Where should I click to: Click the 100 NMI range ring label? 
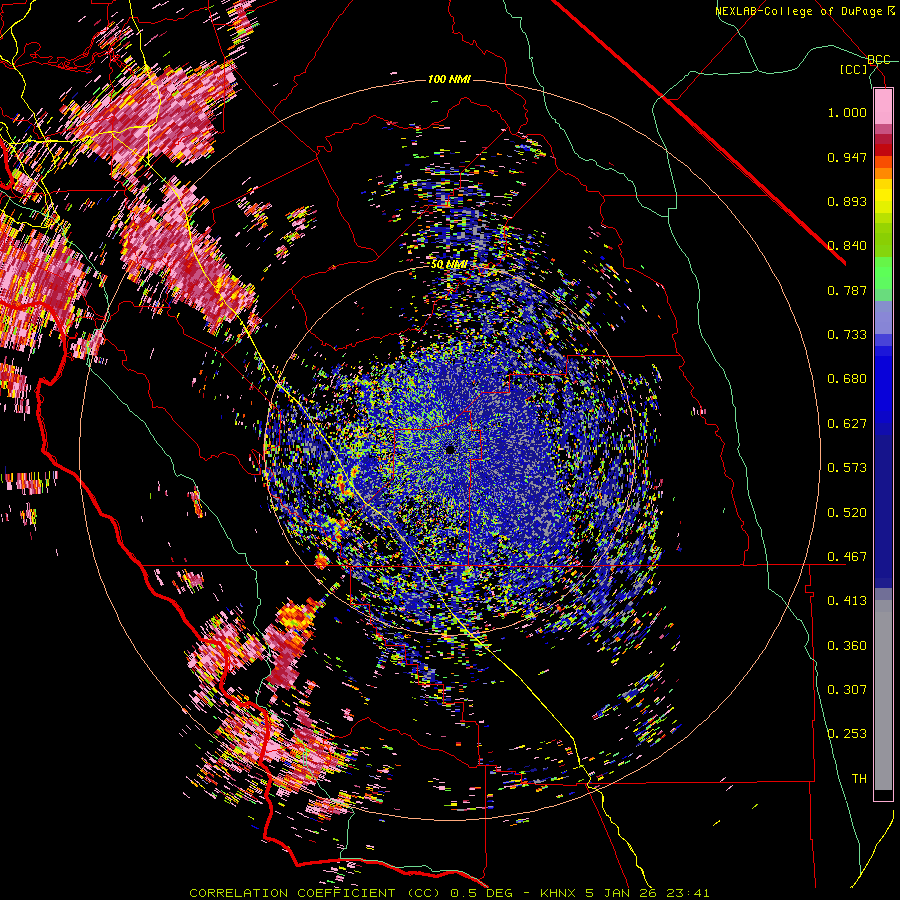(x=449, y=79)
